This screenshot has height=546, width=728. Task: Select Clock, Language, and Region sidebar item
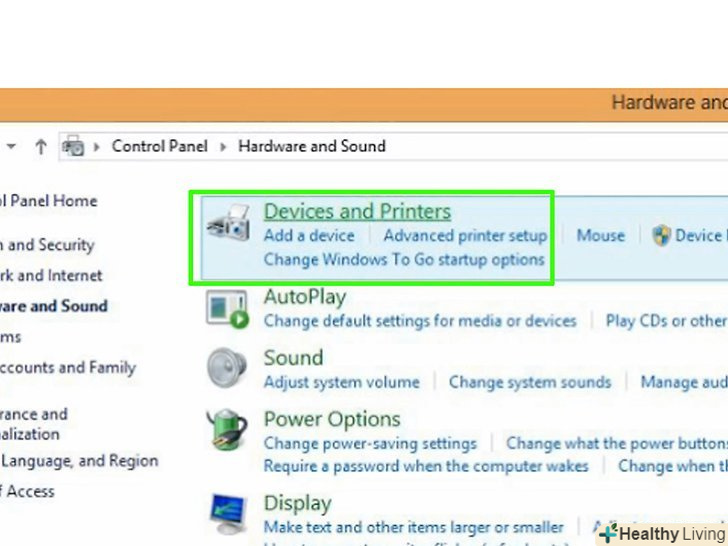pyautogui.click(x=79, y=461)
